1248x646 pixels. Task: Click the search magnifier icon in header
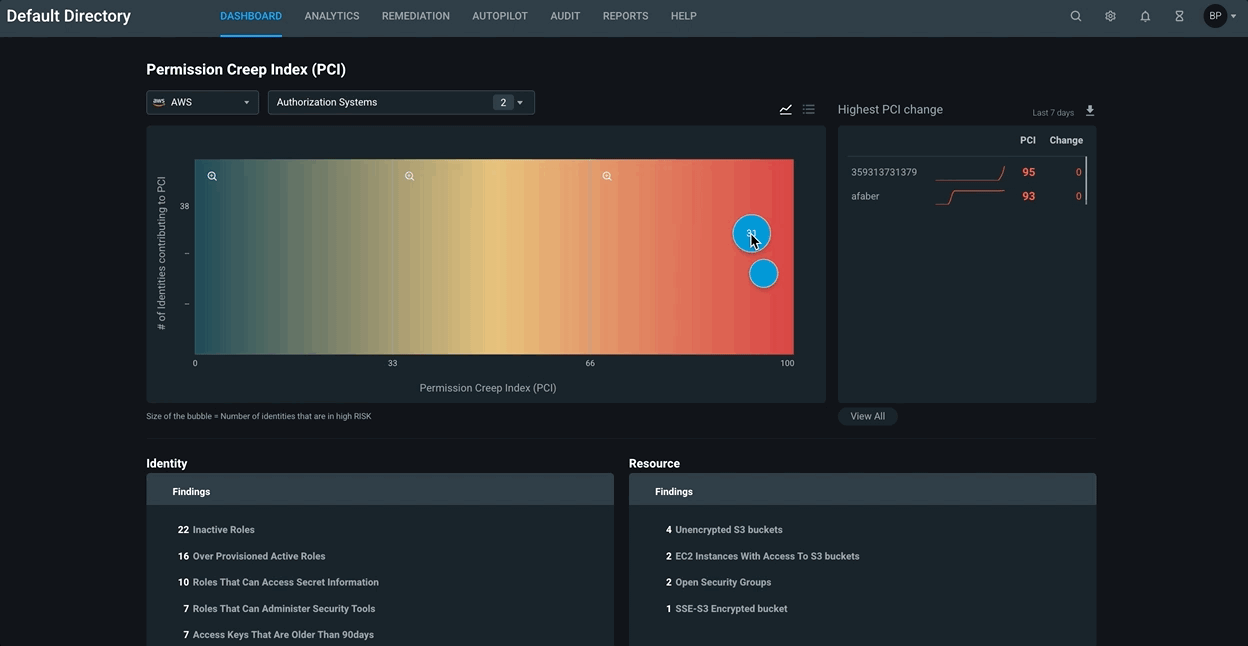pyautogui.click(x=1076, y=16)
